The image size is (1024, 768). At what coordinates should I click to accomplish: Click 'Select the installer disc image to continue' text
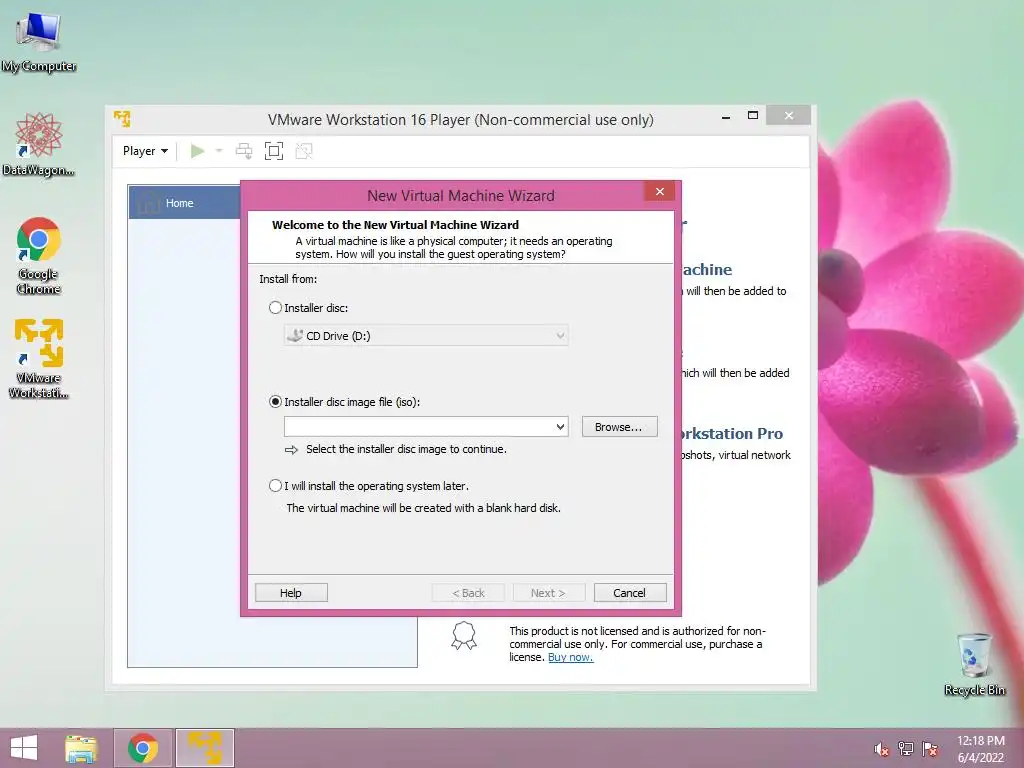[x=406, y=449]
